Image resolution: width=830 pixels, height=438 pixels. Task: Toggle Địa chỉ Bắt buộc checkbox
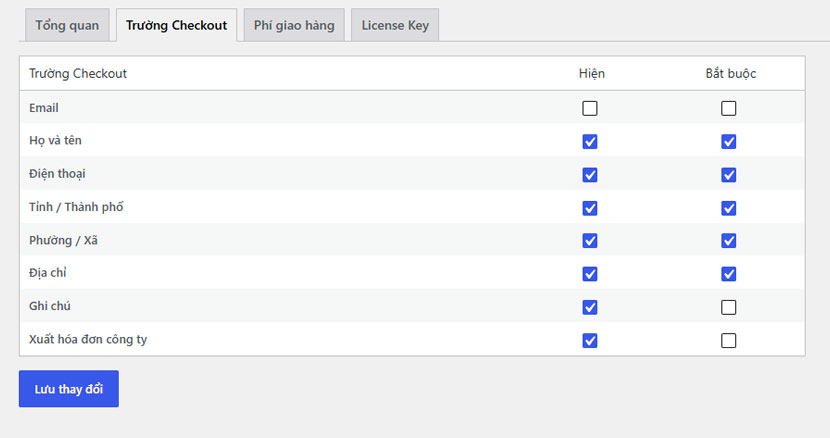(728, 274)
